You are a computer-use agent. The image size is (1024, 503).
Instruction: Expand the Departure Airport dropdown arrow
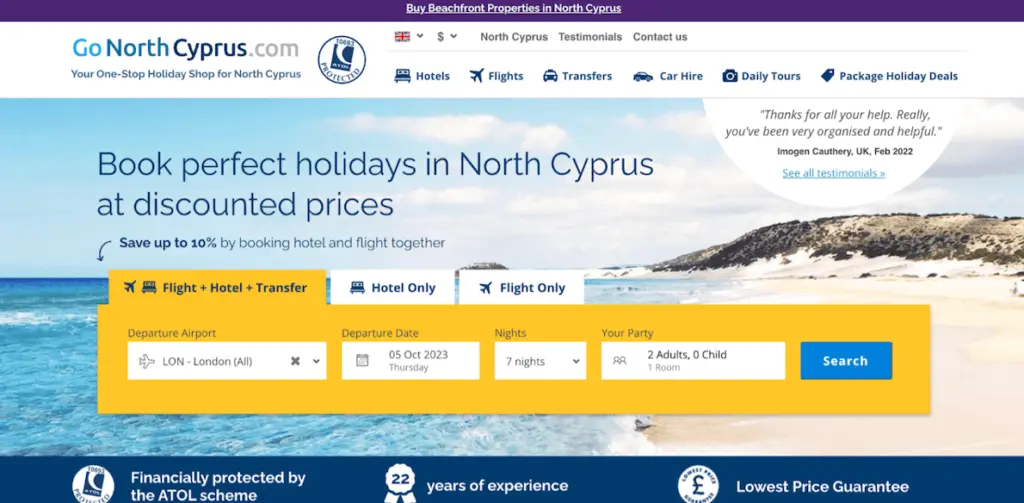[x=317, y=361]
